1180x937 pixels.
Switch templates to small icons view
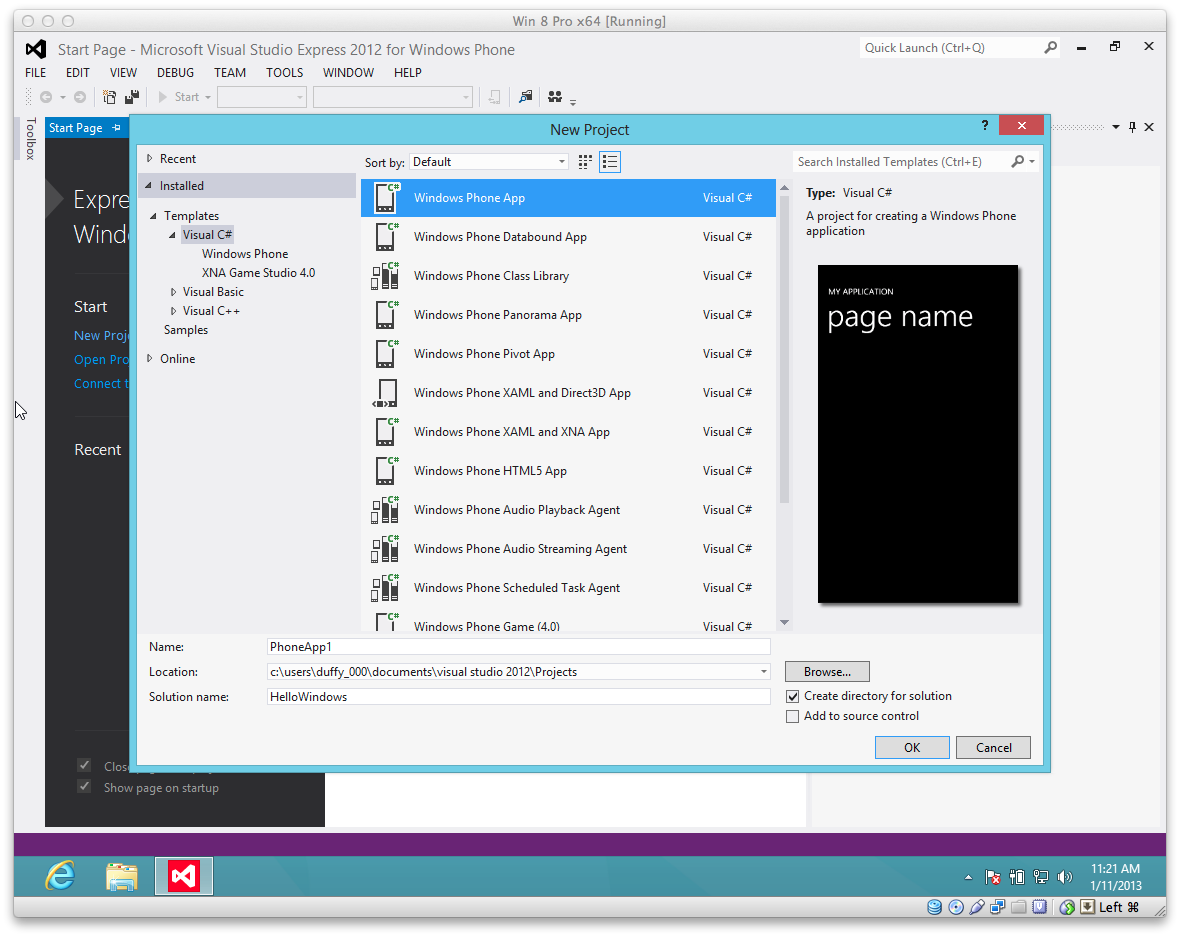[585, 162]
